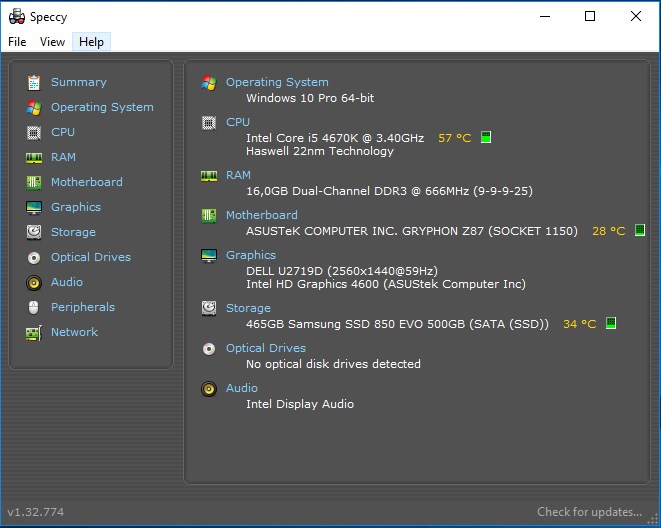
Task: Click the CPU chip icon in sidebar
Action: point(34,133)
